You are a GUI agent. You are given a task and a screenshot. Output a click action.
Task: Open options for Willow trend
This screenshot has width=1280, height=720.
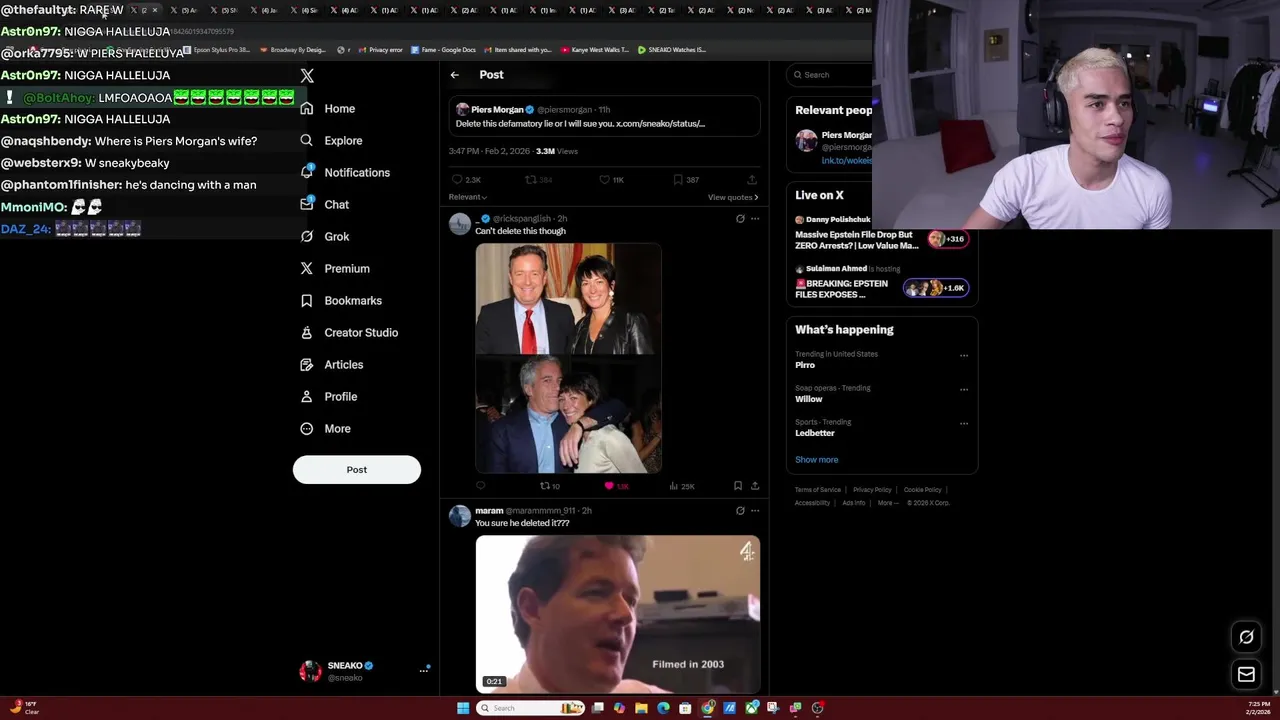(x=964, y=389)
